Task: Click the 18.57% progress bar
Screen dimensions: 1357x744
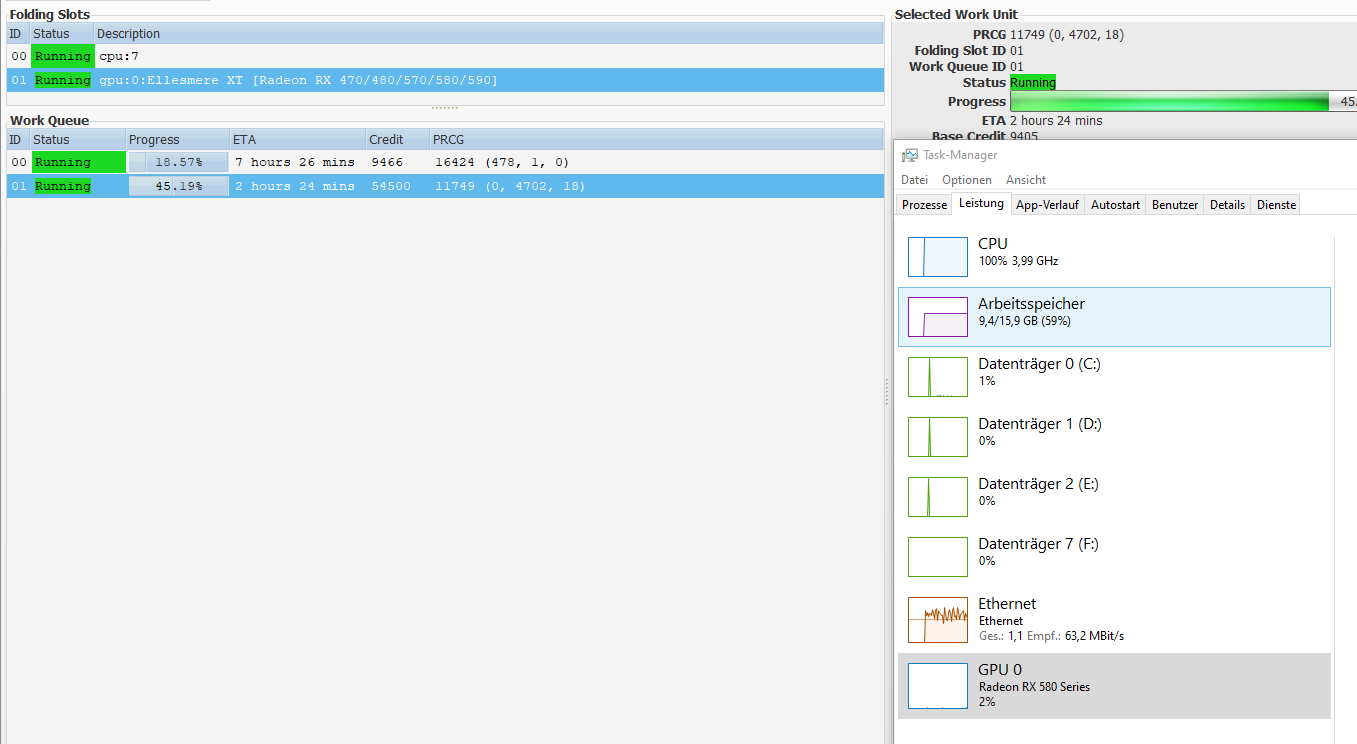Action: pyautogui.click(x=178, y=162)
